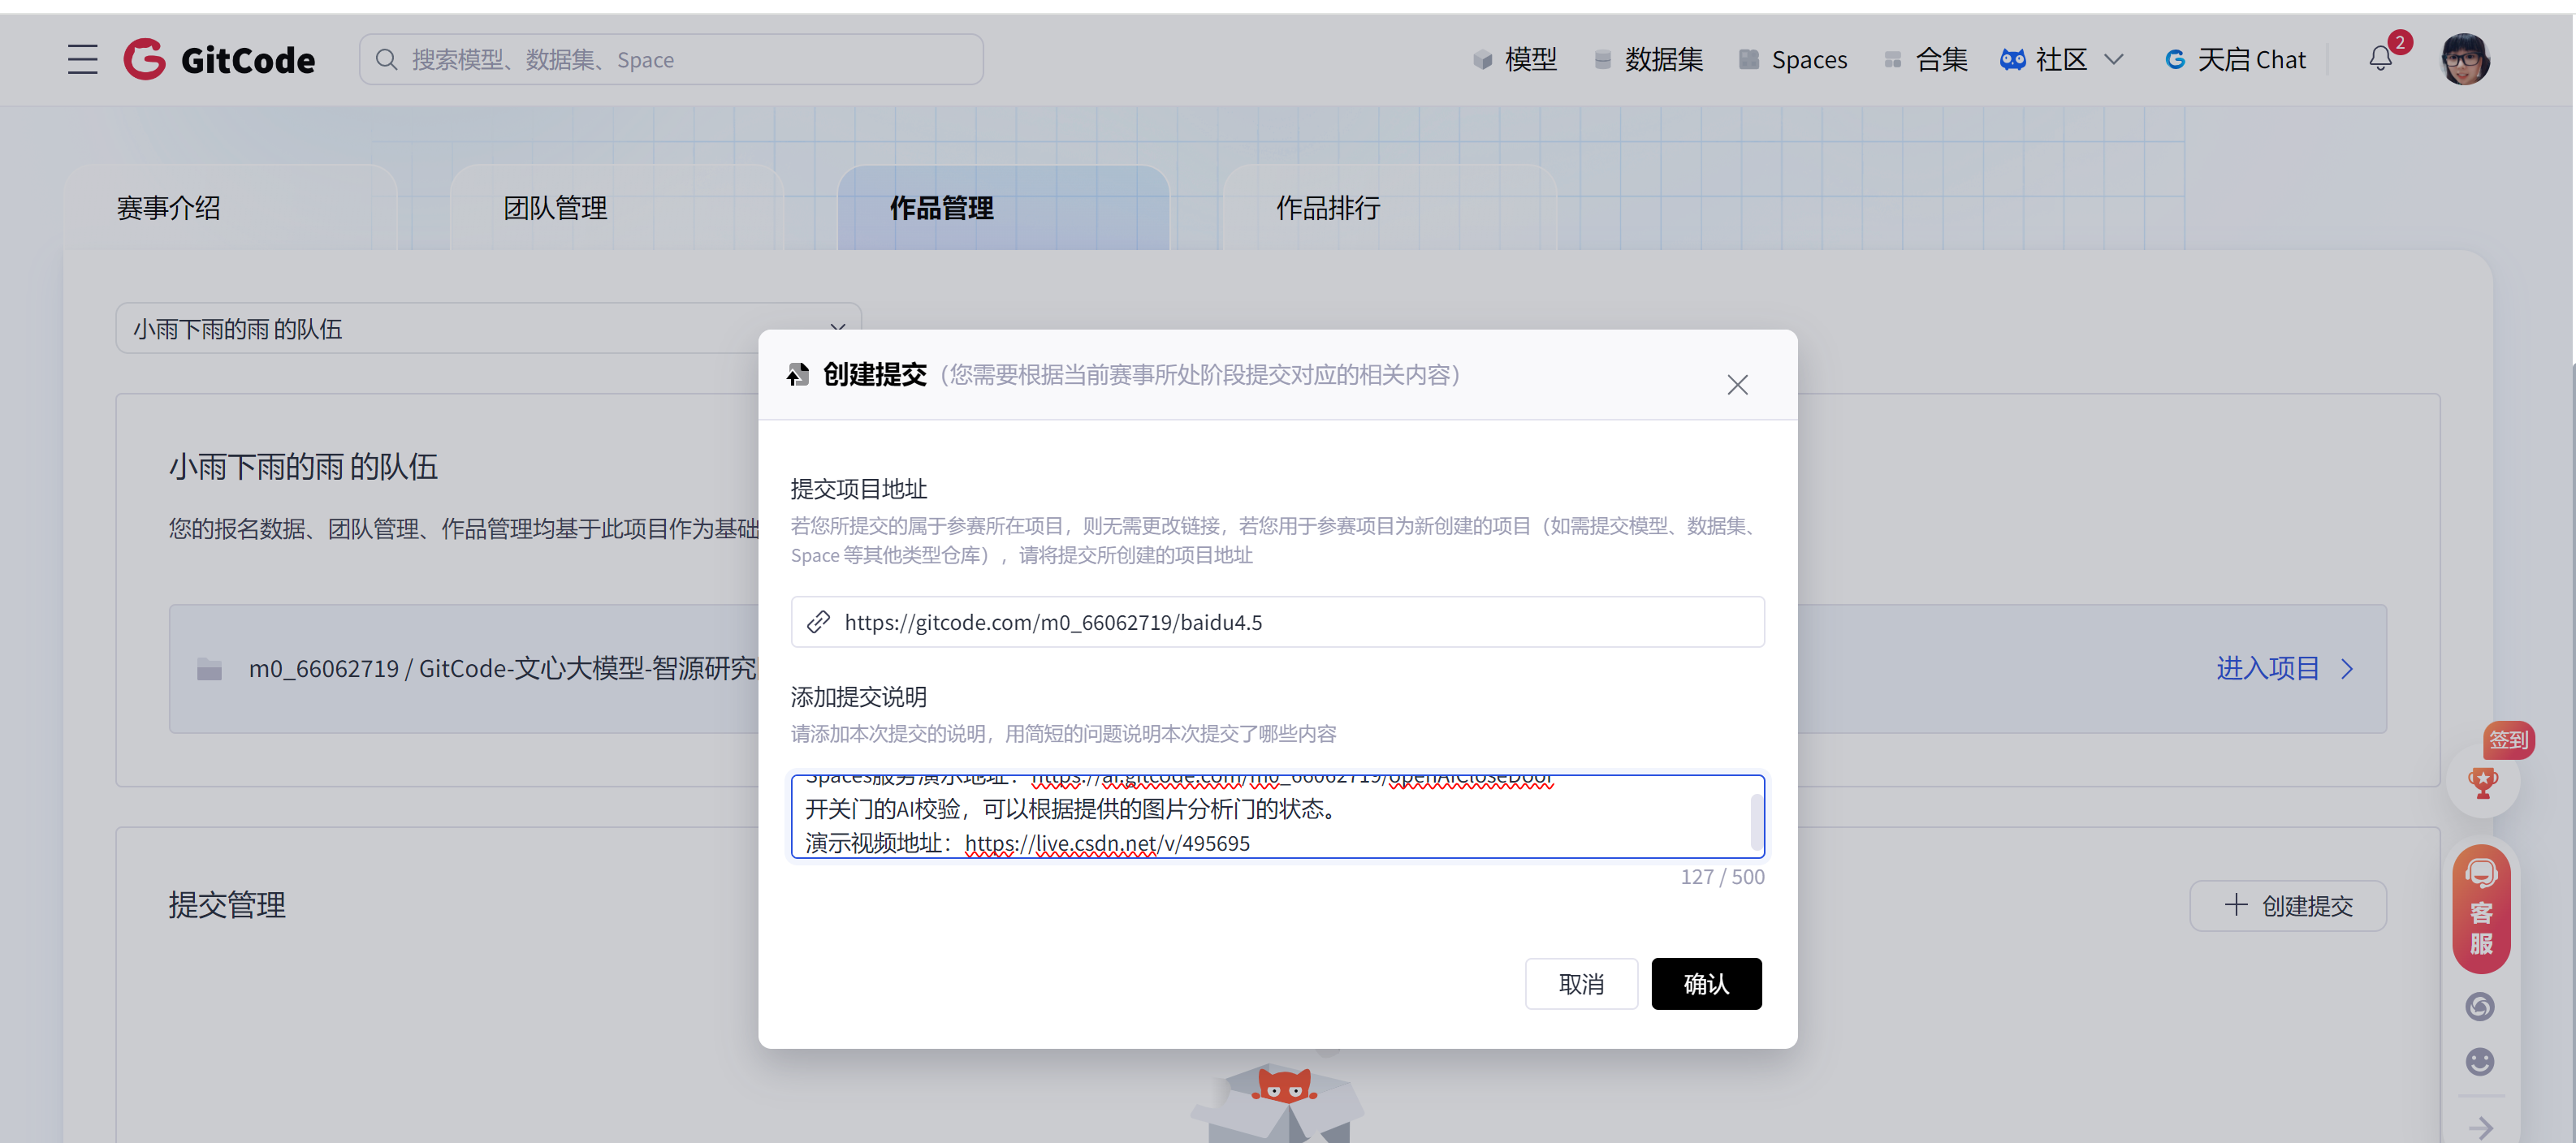Click the 签到 trophy icon
The image size is (2576, 1143).
2482,782
